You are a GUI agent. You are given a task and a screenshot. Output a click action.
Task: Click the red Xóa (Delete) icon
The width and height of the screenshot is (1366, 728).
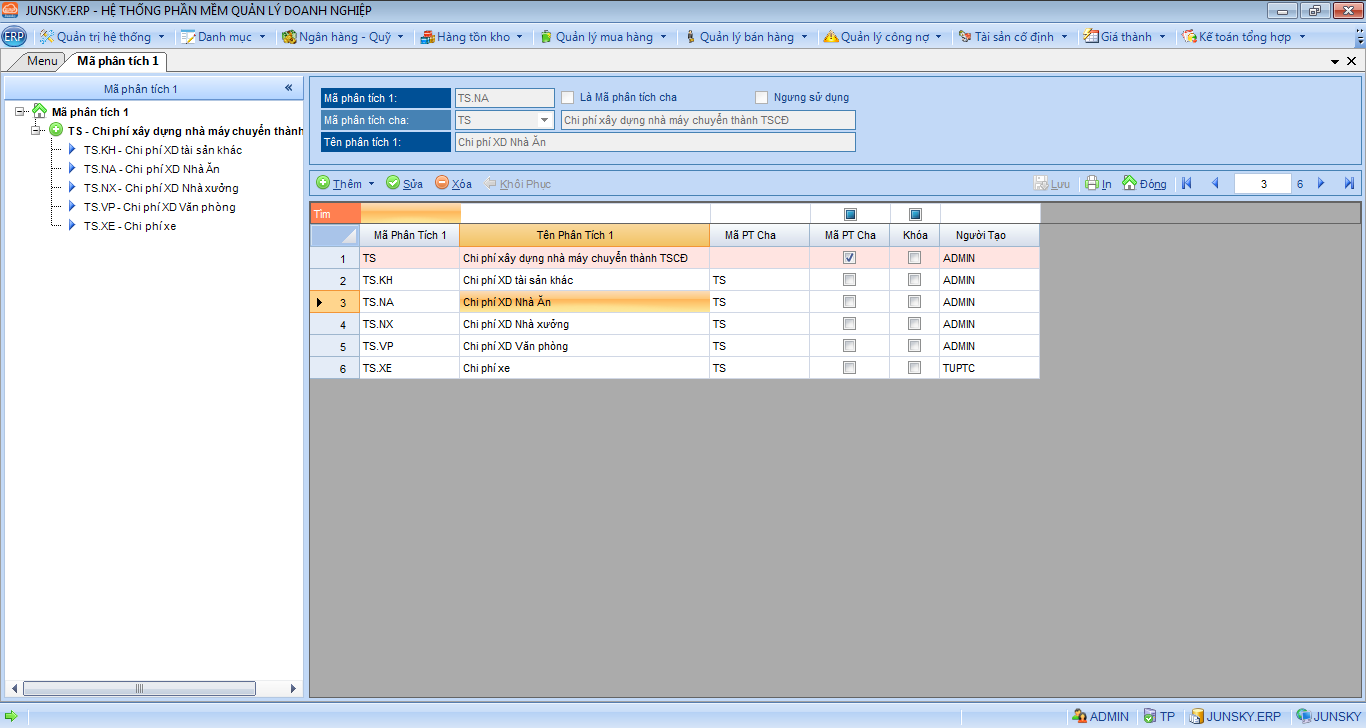point(442,184)
